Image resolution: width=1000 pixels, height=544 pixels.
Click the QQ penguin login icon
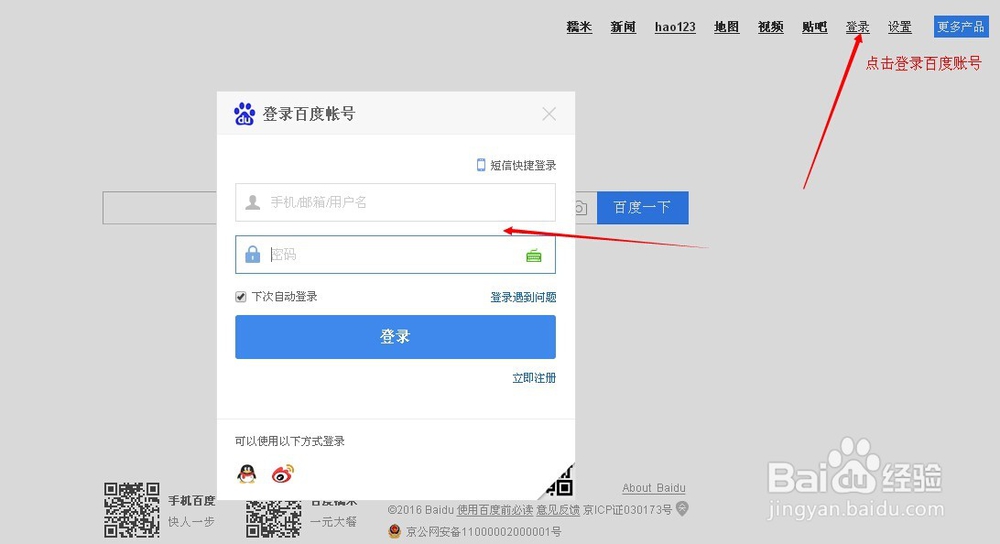pyautogui.click(x=247, y=474)
